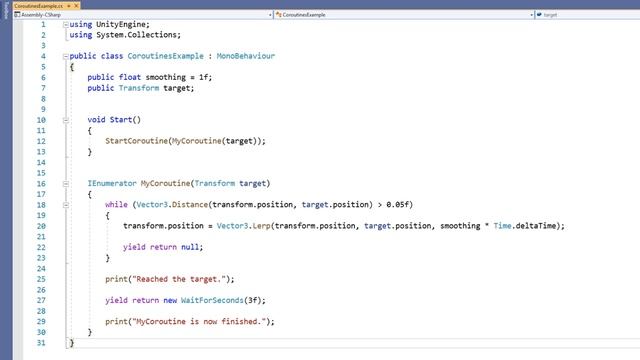Click the StartCoroutine call on line 12
The height and width of the screenshot is (360, 640).
click(x=136, y=141)
